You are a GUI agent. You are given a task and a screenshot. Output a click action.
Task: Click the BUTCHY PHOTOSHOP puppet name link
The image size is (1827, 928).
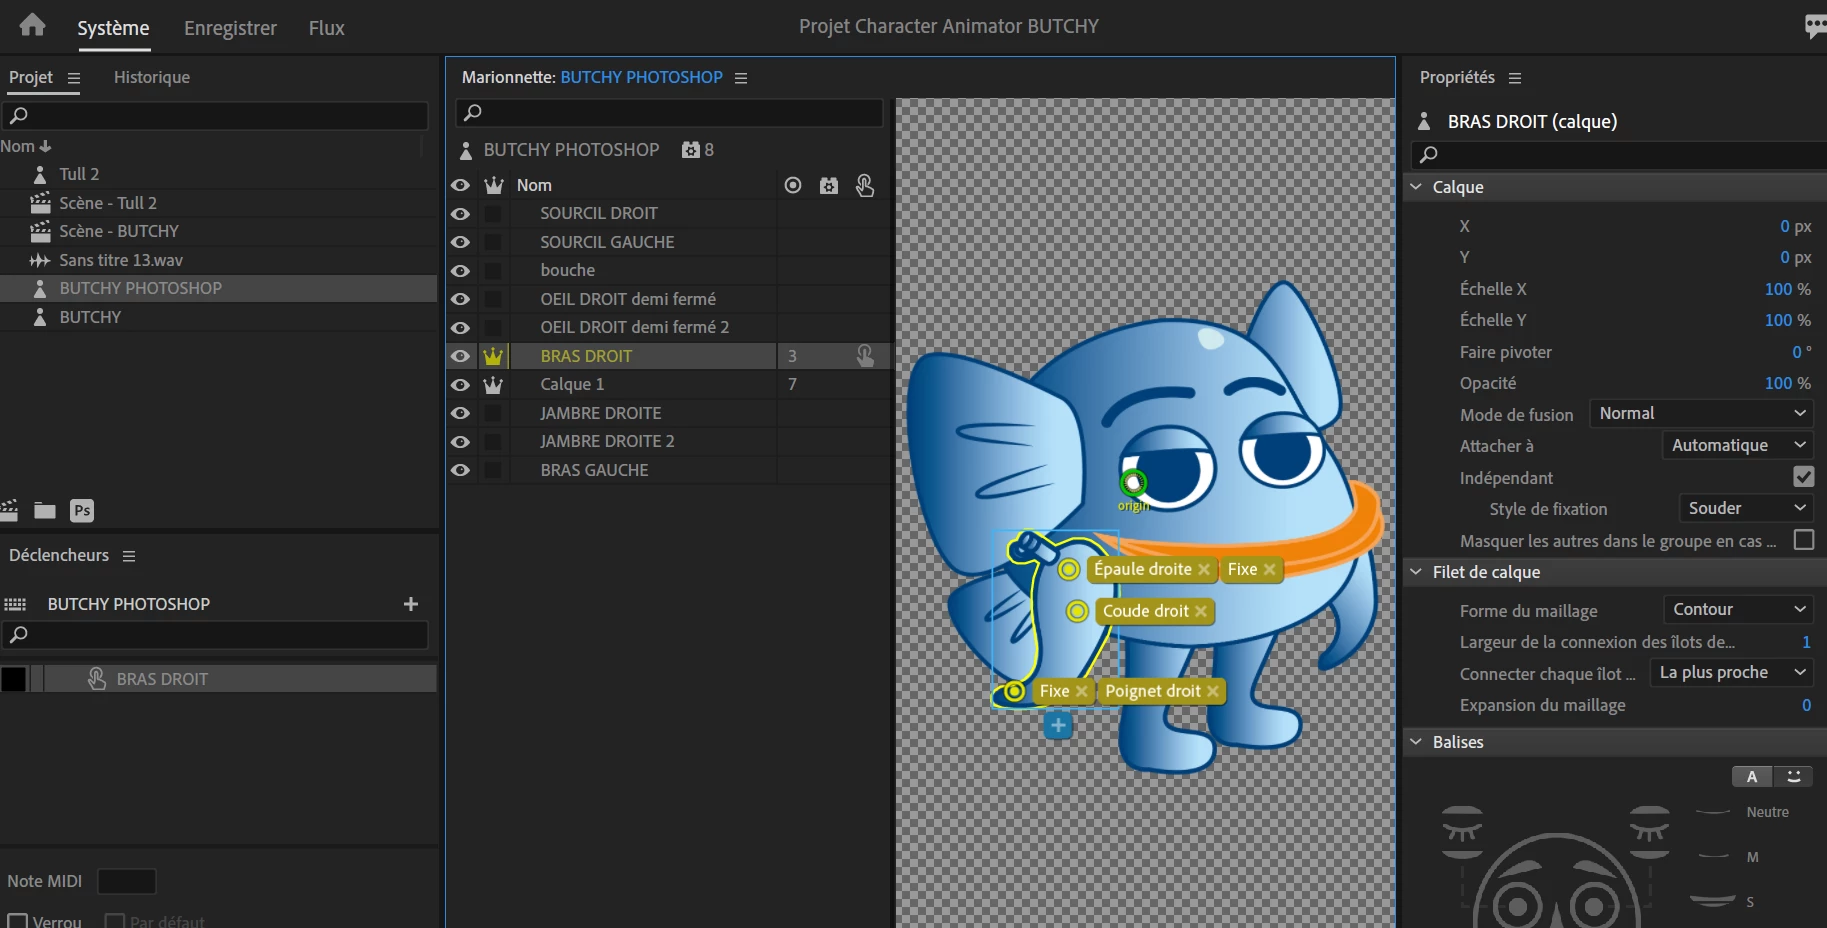click(x=641, y=78)
